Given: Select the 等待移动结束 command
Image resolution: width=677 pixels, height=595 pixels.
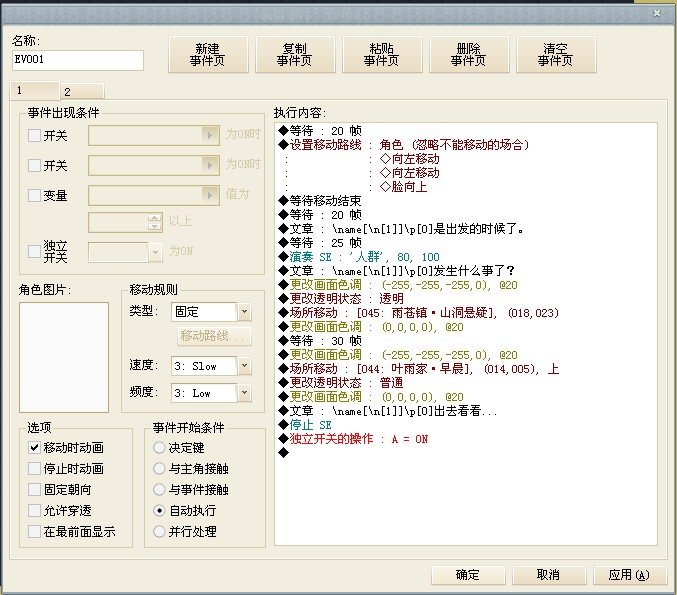Looking at the screenshot, I should (x=320, y=201).
